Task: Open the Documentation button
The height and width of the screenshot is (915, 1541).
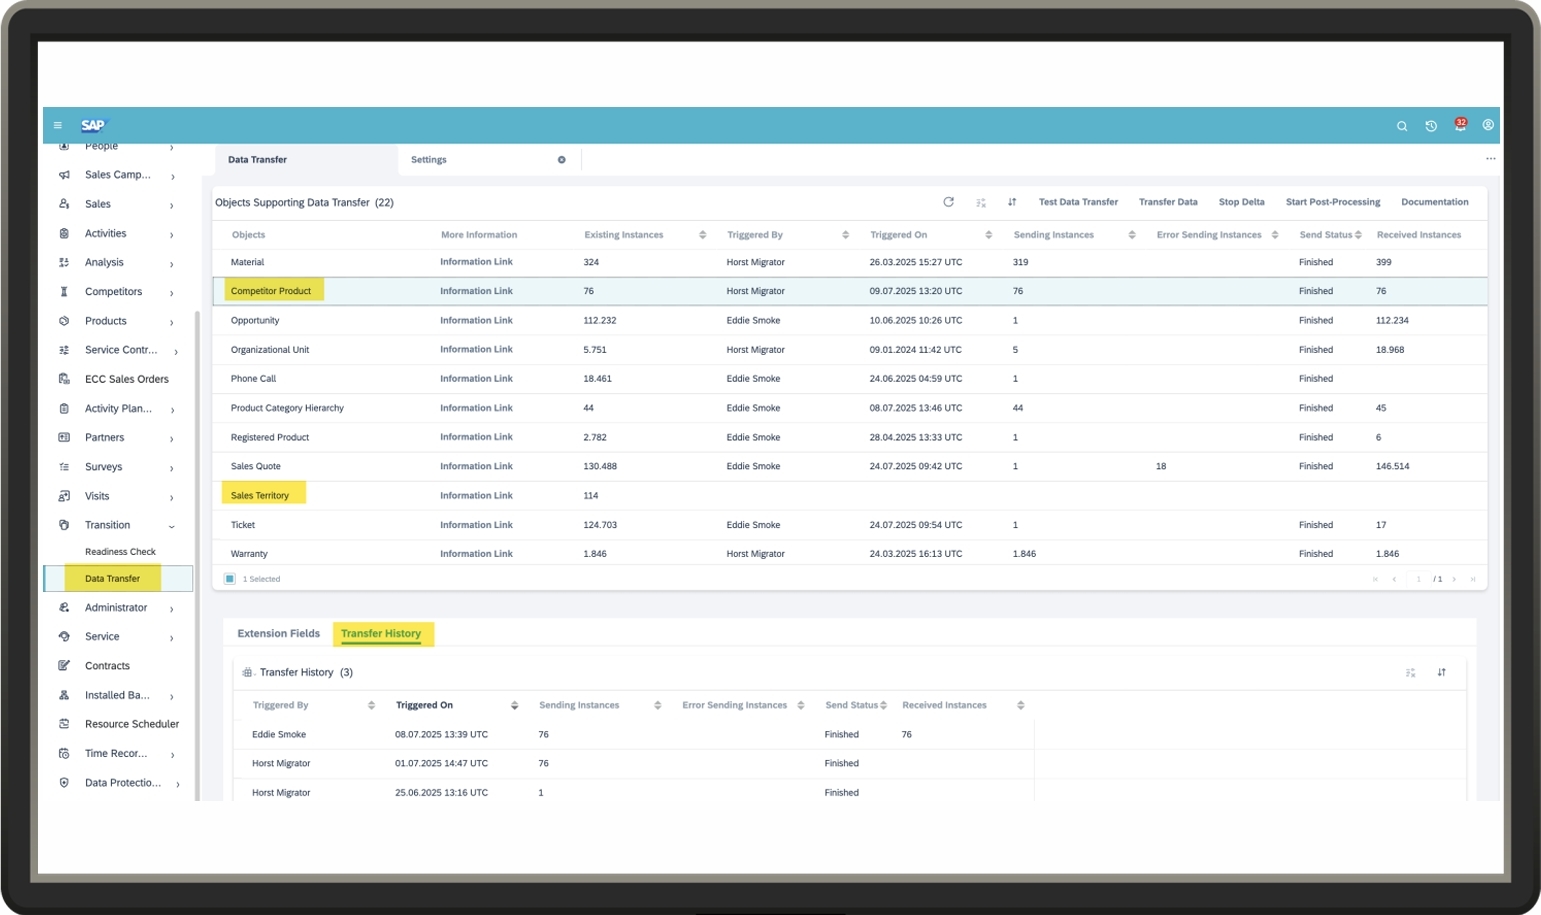Action: point(1435,202)
